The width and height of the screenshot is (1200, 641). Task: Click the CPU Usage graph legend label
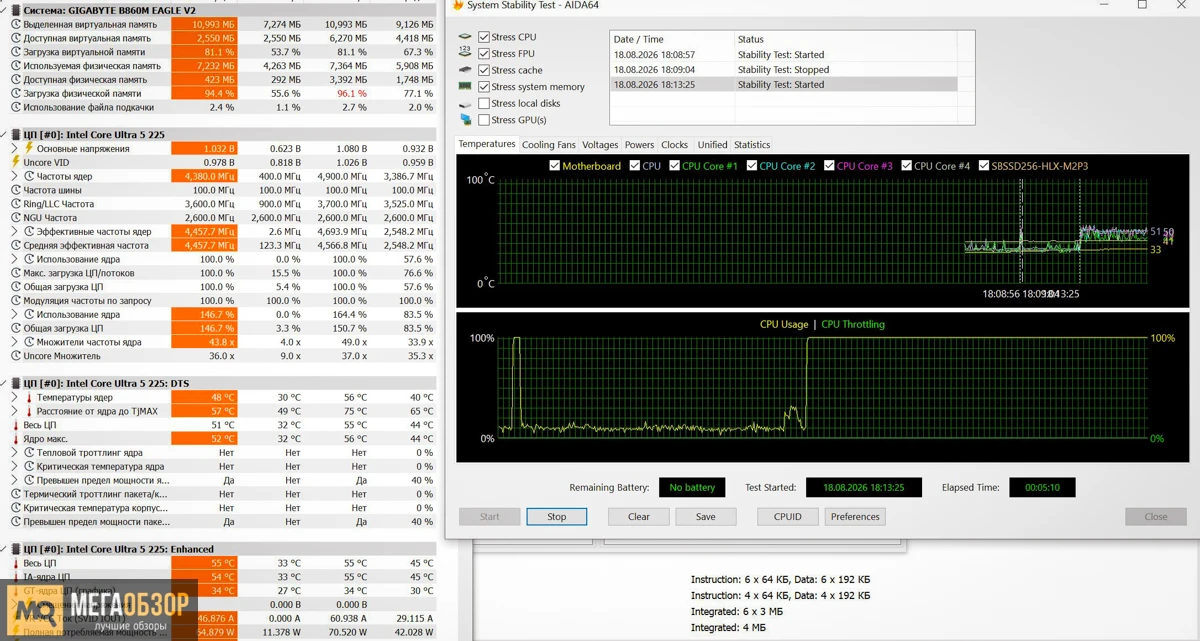click(784, 324)
